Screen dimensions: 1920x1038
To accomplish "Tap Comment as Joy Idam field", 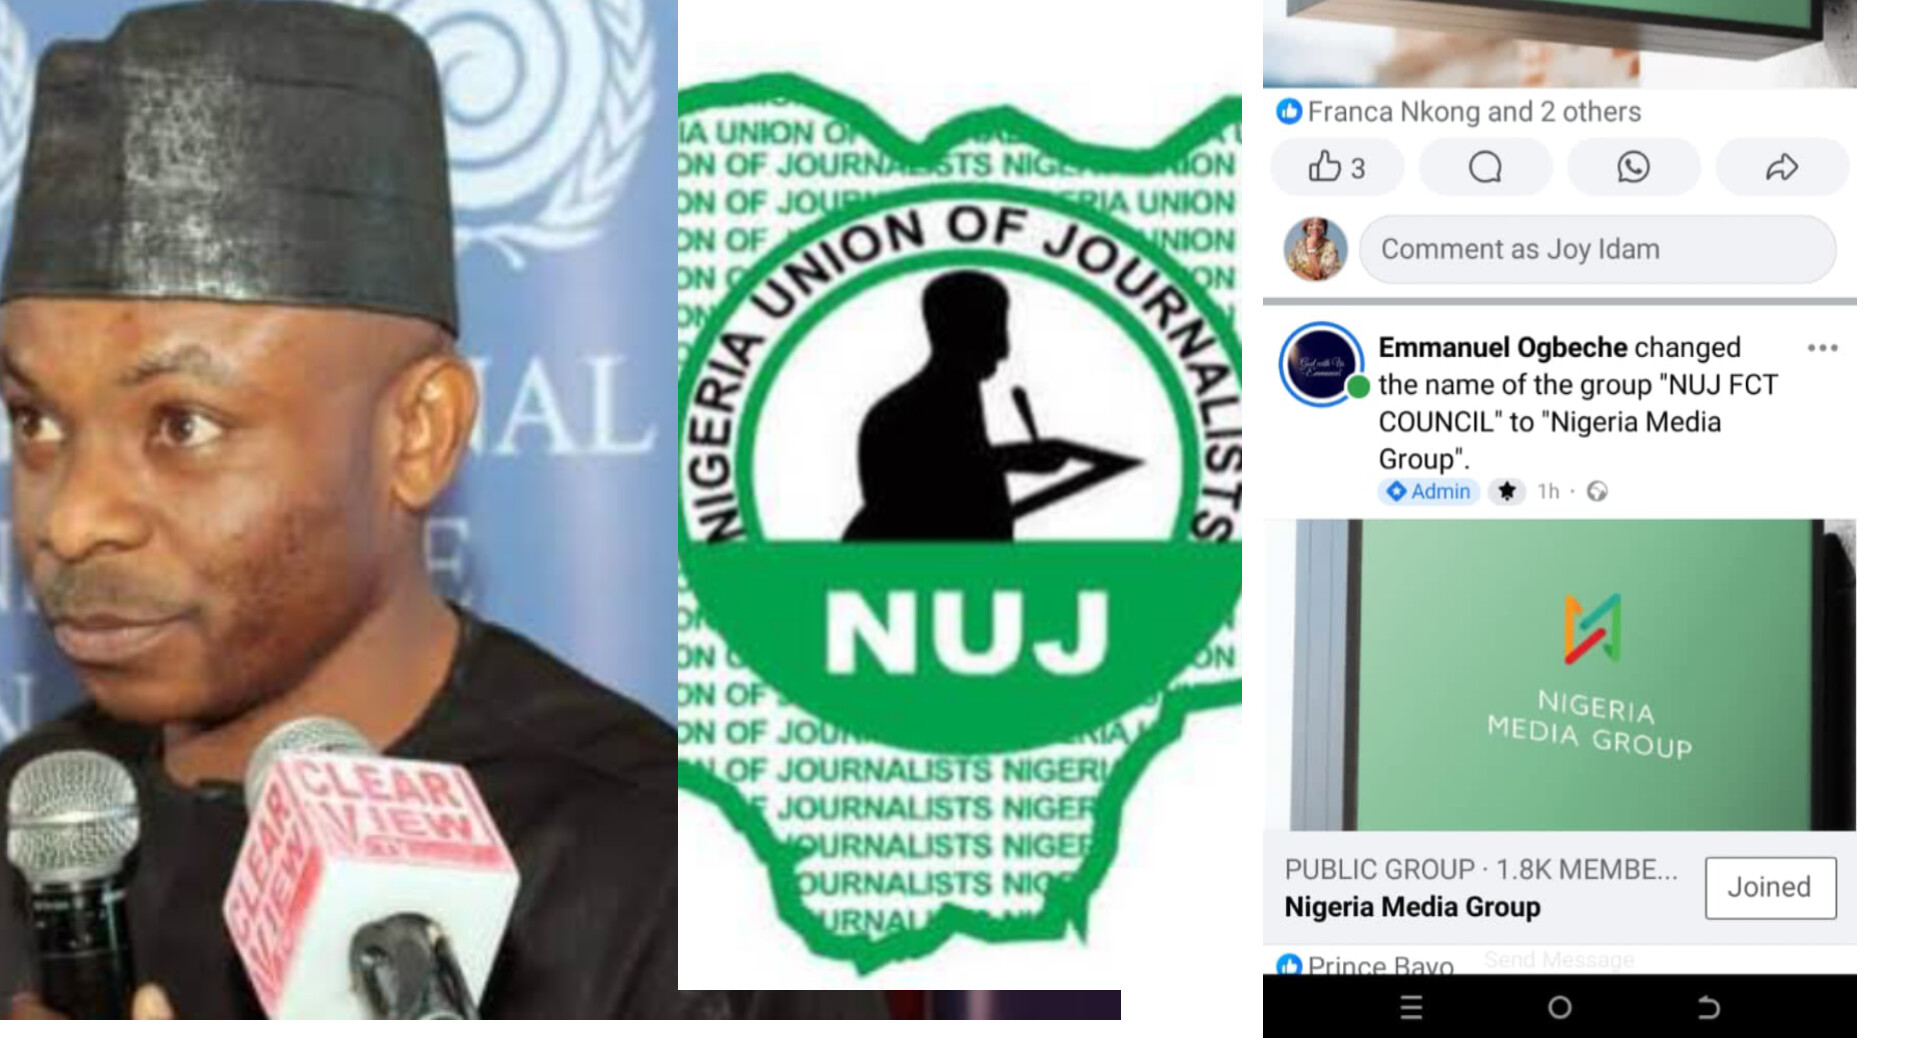I will tap(1597, 249).
